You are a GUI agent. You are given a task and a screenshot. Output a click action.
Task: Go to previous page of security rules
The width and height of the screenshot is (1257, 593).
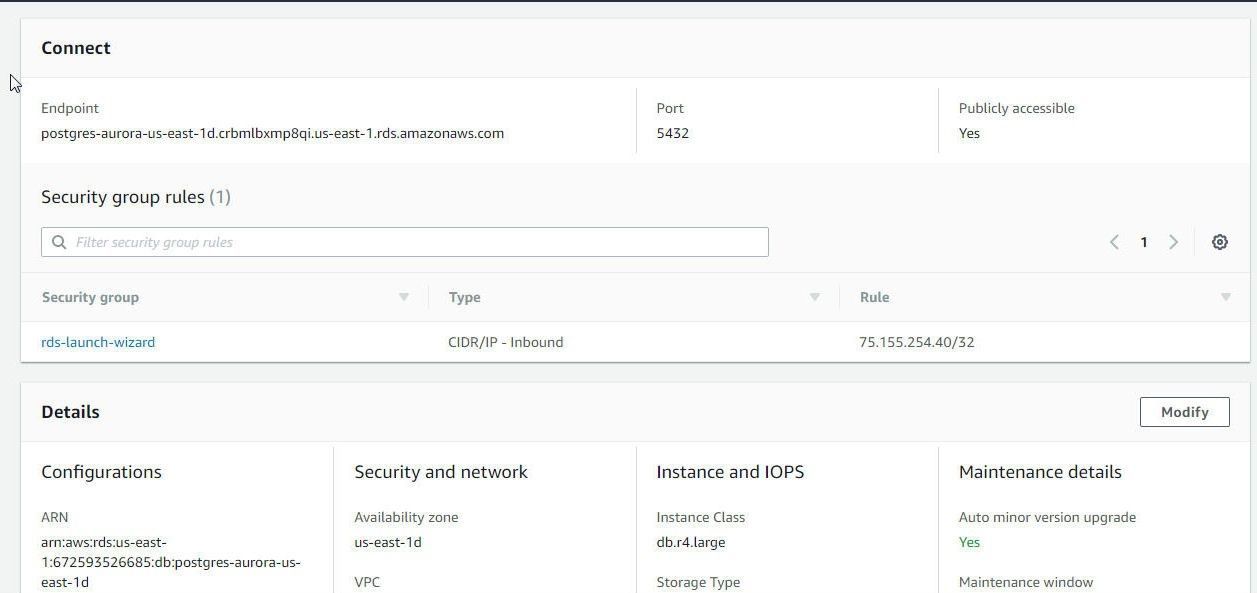coord(1114,242)
